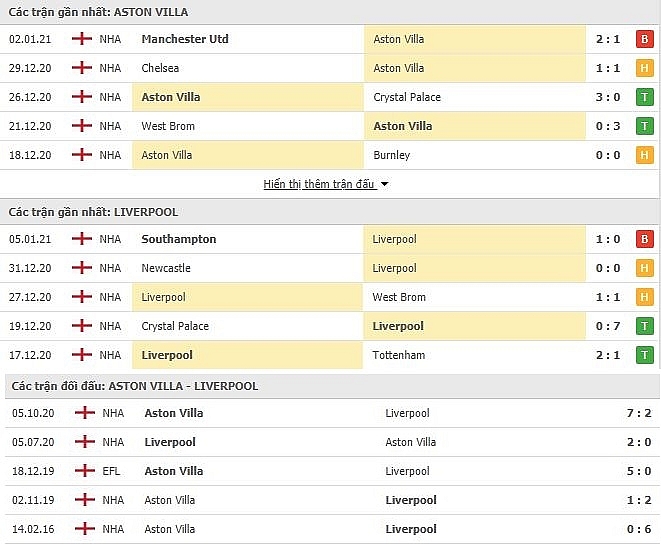Click 'Các trận đối đầu: ASTON VILLA - LIVERPOOL' header
The height and width of the screenshot is (545, 661).
click(135, 386)
